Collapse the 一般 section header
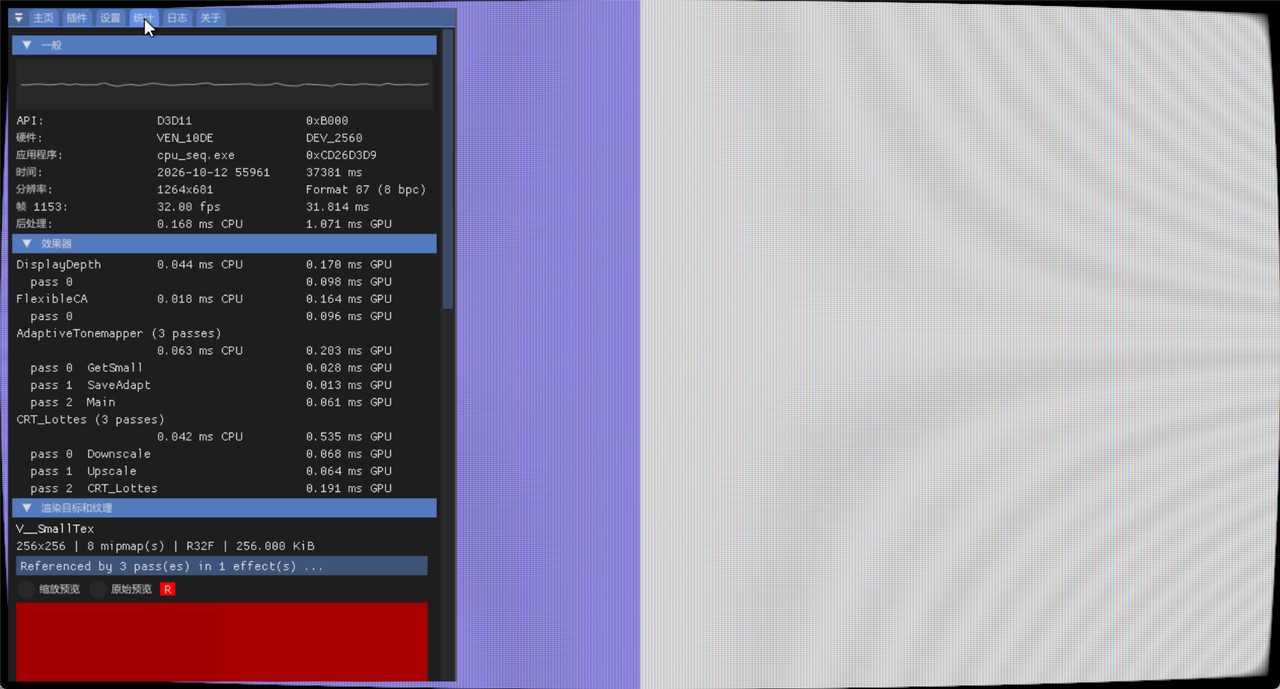This screenshot has height=689, width=1280. [x=224, y=45]
